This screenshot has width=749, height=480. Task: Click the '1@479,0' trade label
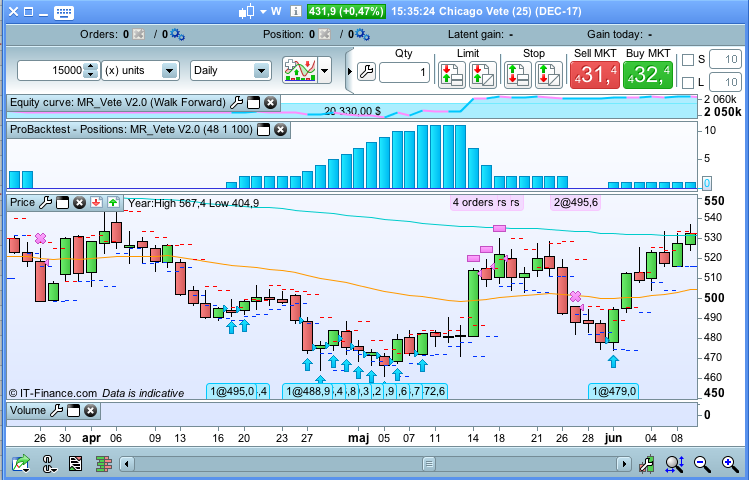point(614,392)
